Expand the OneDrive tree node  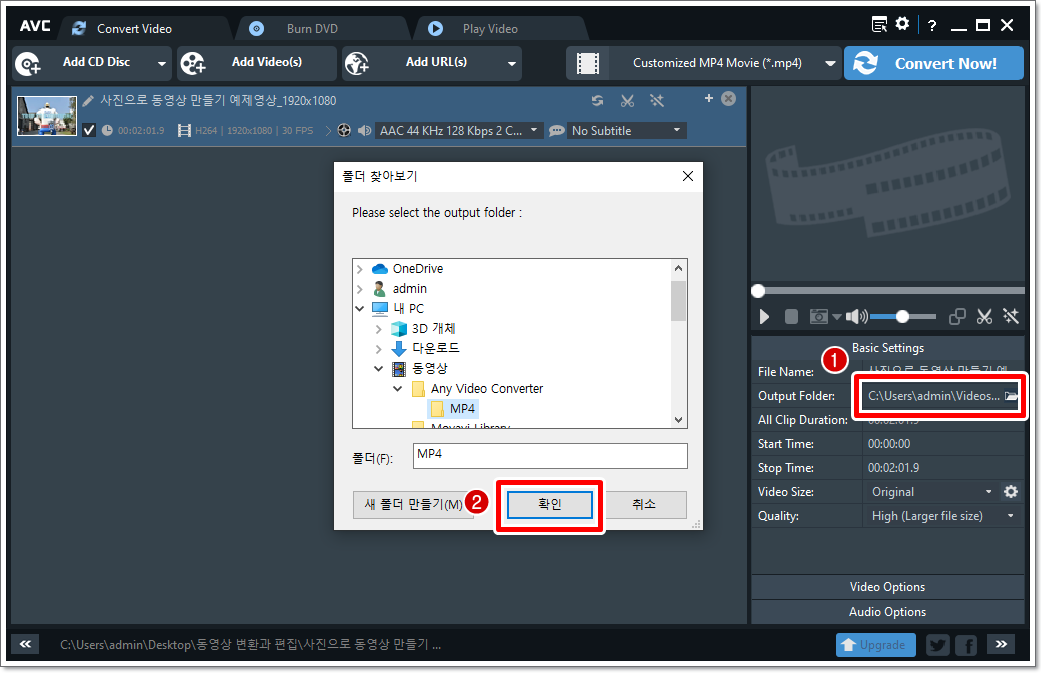[x=360, y=269]
